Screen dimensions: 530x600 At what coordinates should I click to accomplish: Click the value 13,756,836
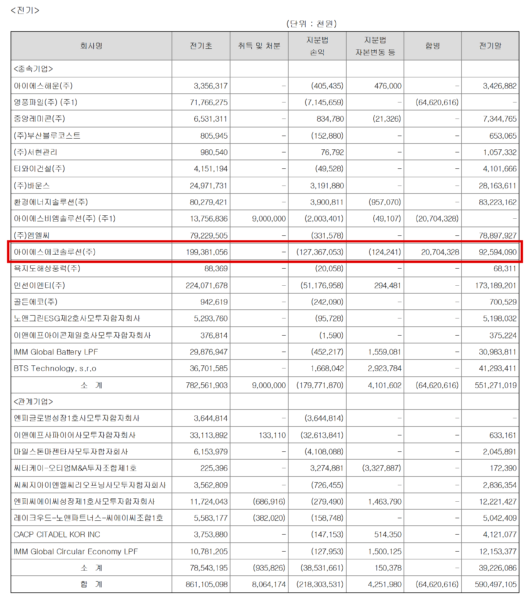(x=209, y=218)
